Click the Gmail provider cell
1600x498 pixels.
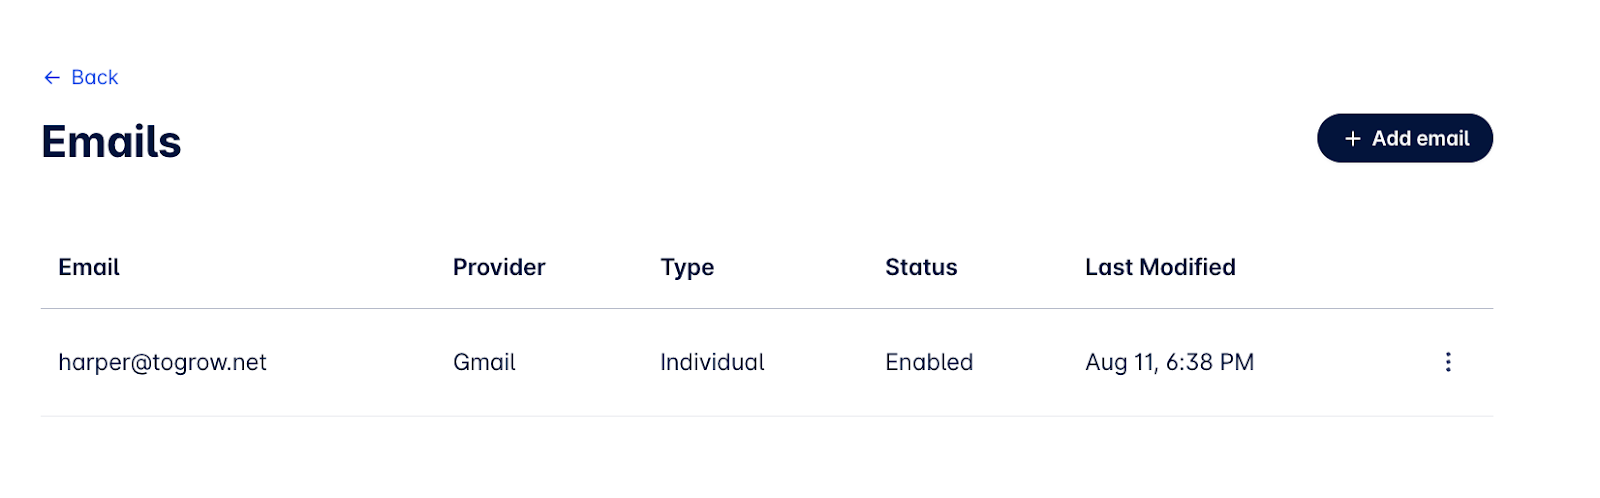pyautogui.click(x=484, y=362)
